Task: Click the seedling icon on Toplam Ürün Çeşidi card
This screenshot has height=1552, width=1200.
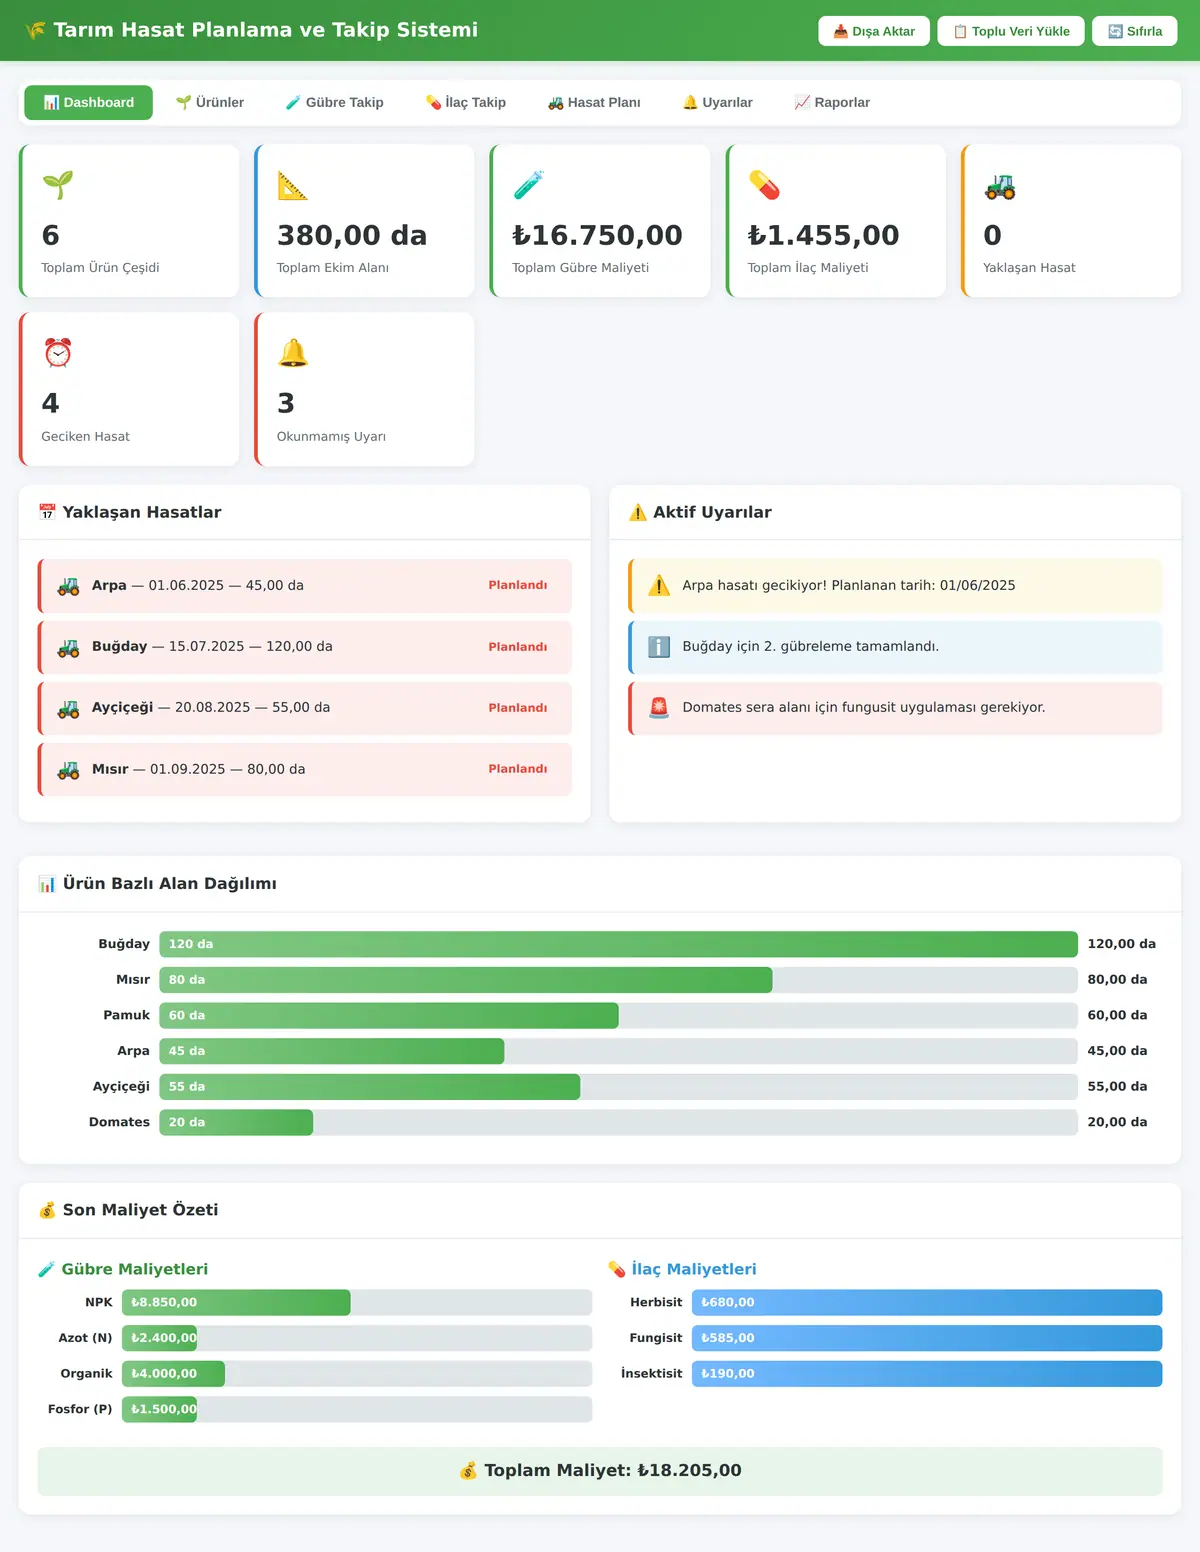Action: 58,185
